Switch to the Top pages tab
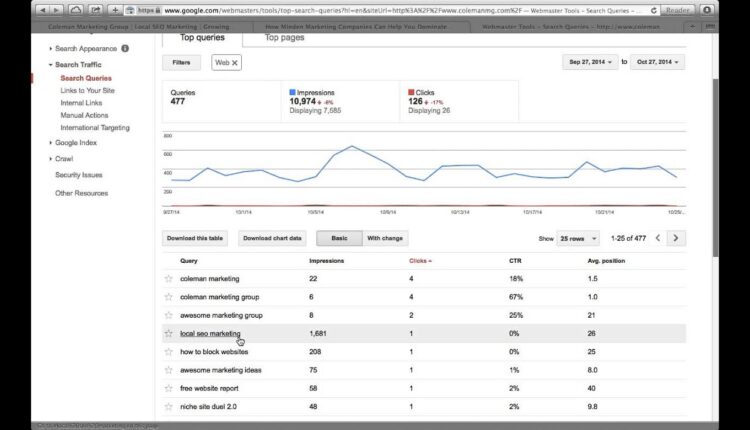The image size is (750, 430). point(285,38)
